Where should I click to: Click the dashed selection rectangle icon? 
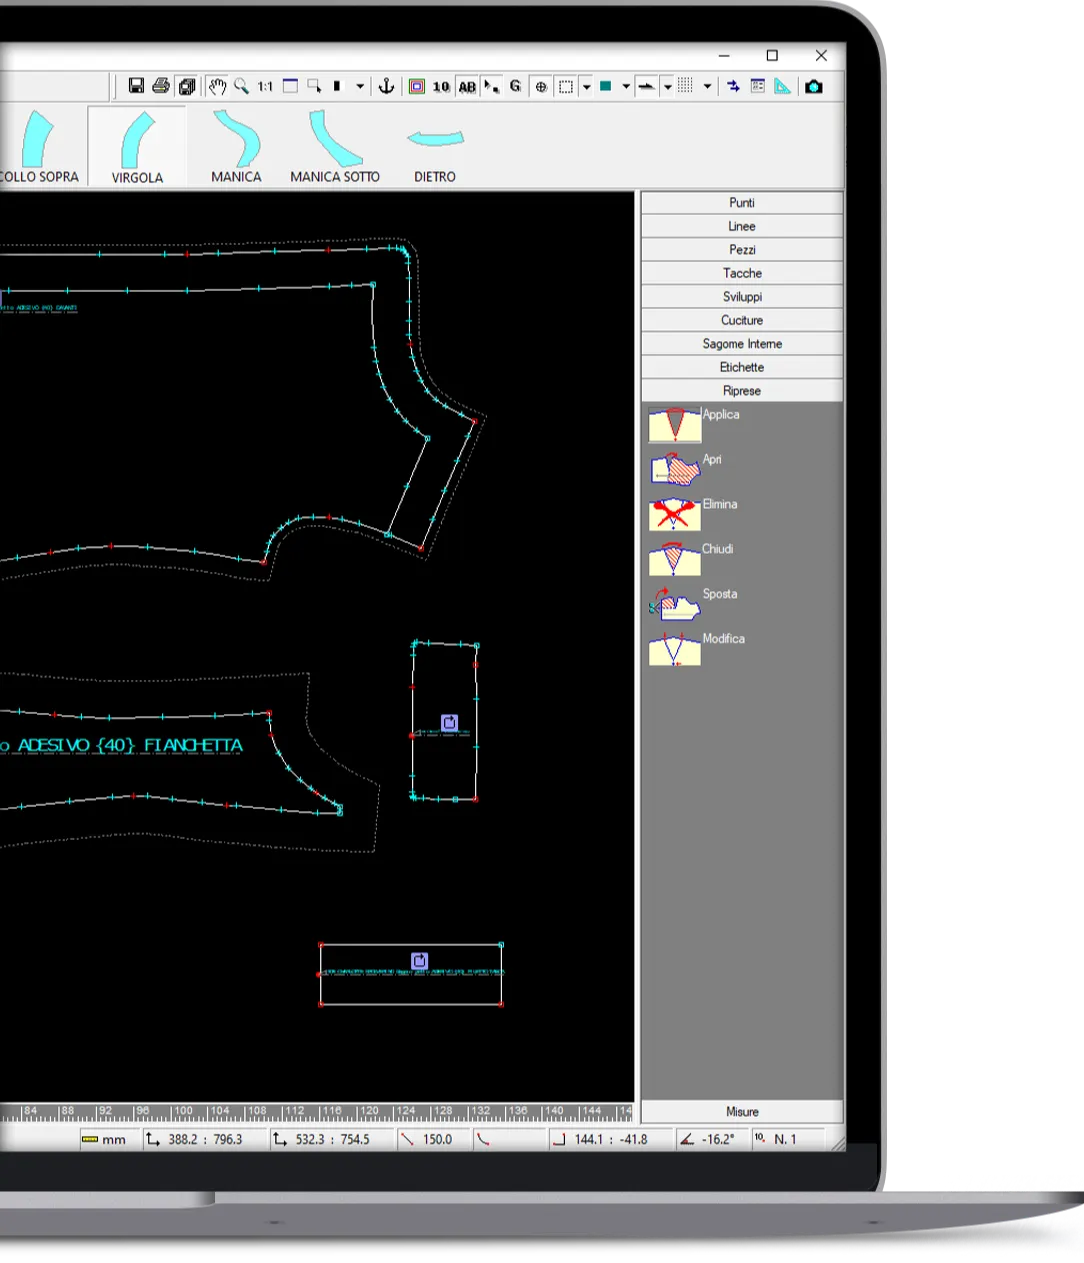coord(566,87)
